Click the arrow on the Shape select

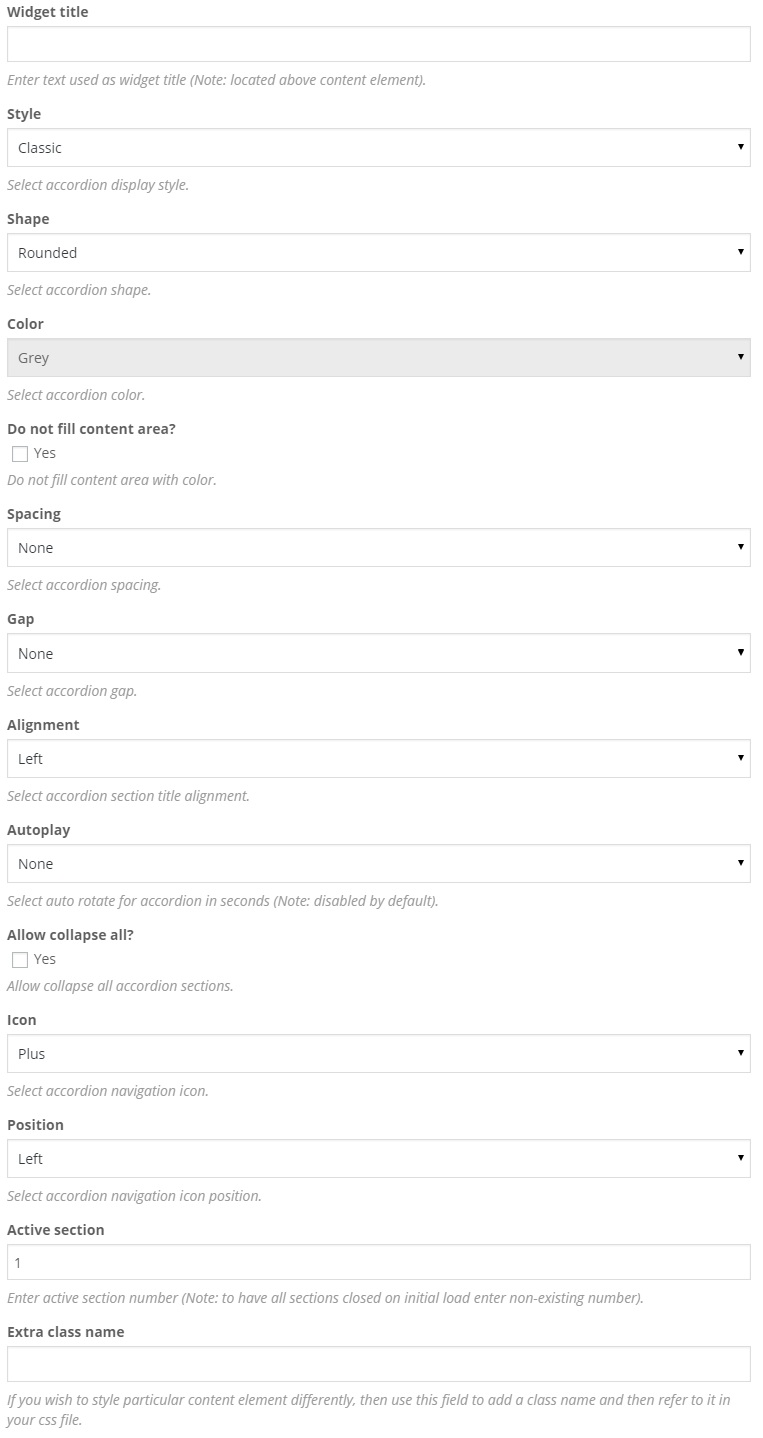coord(740,252)
